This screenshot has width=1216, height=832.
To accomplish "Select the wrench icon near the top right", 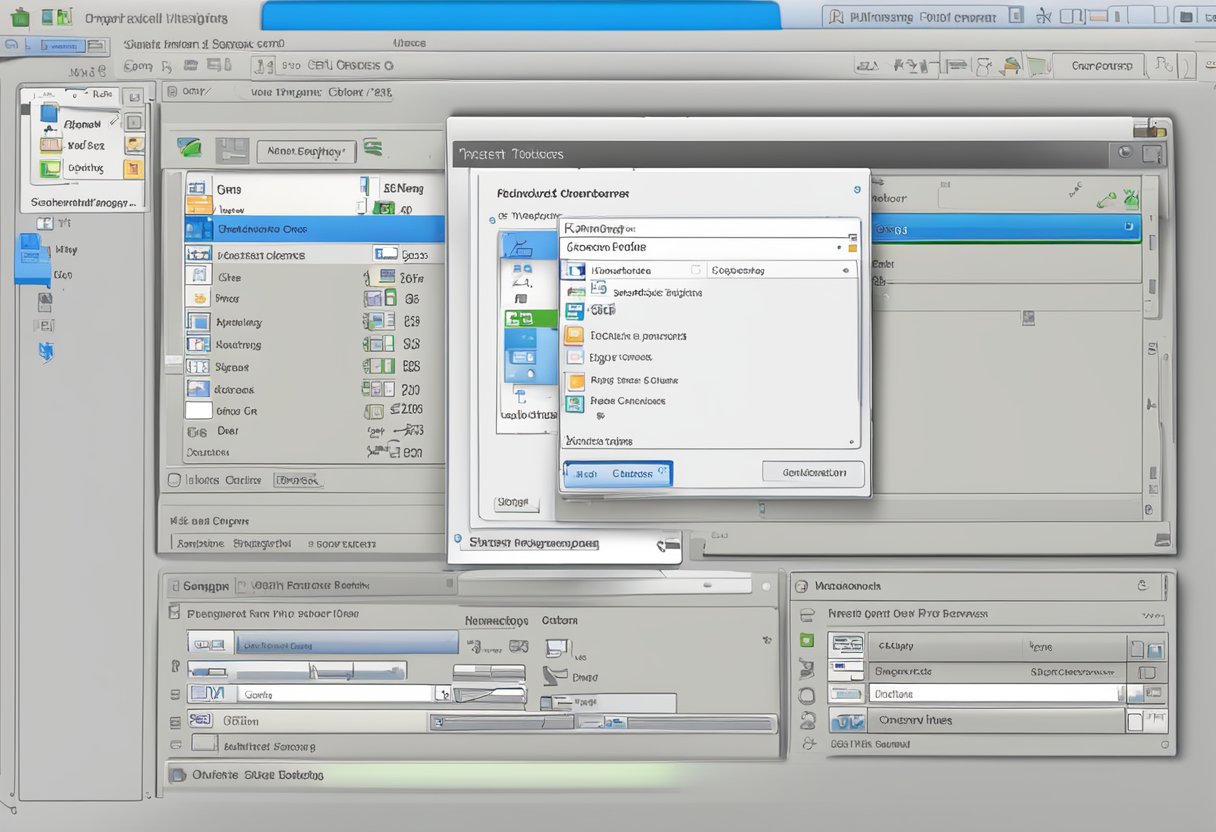I will coord(1044,17).
